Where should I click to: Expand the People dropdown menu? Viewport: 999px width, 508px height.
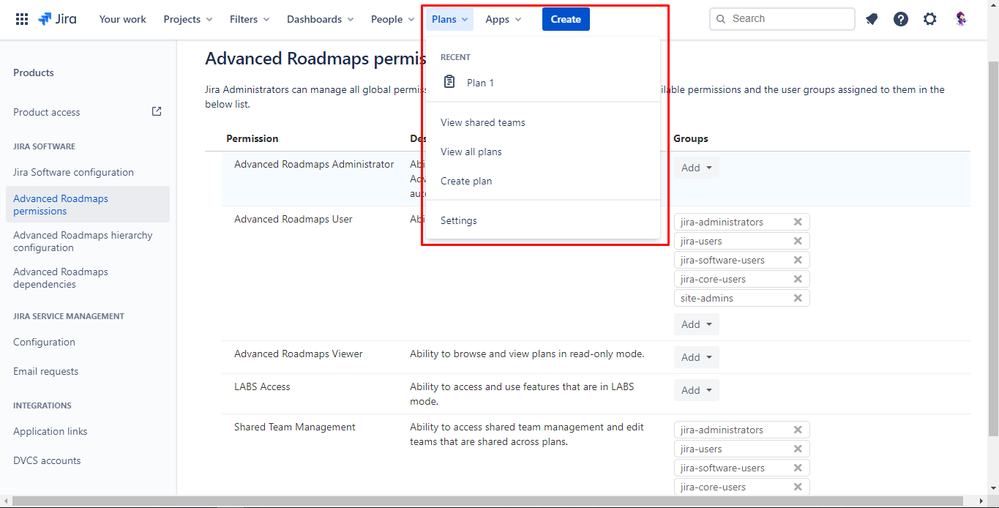click(x=392, y=19)
